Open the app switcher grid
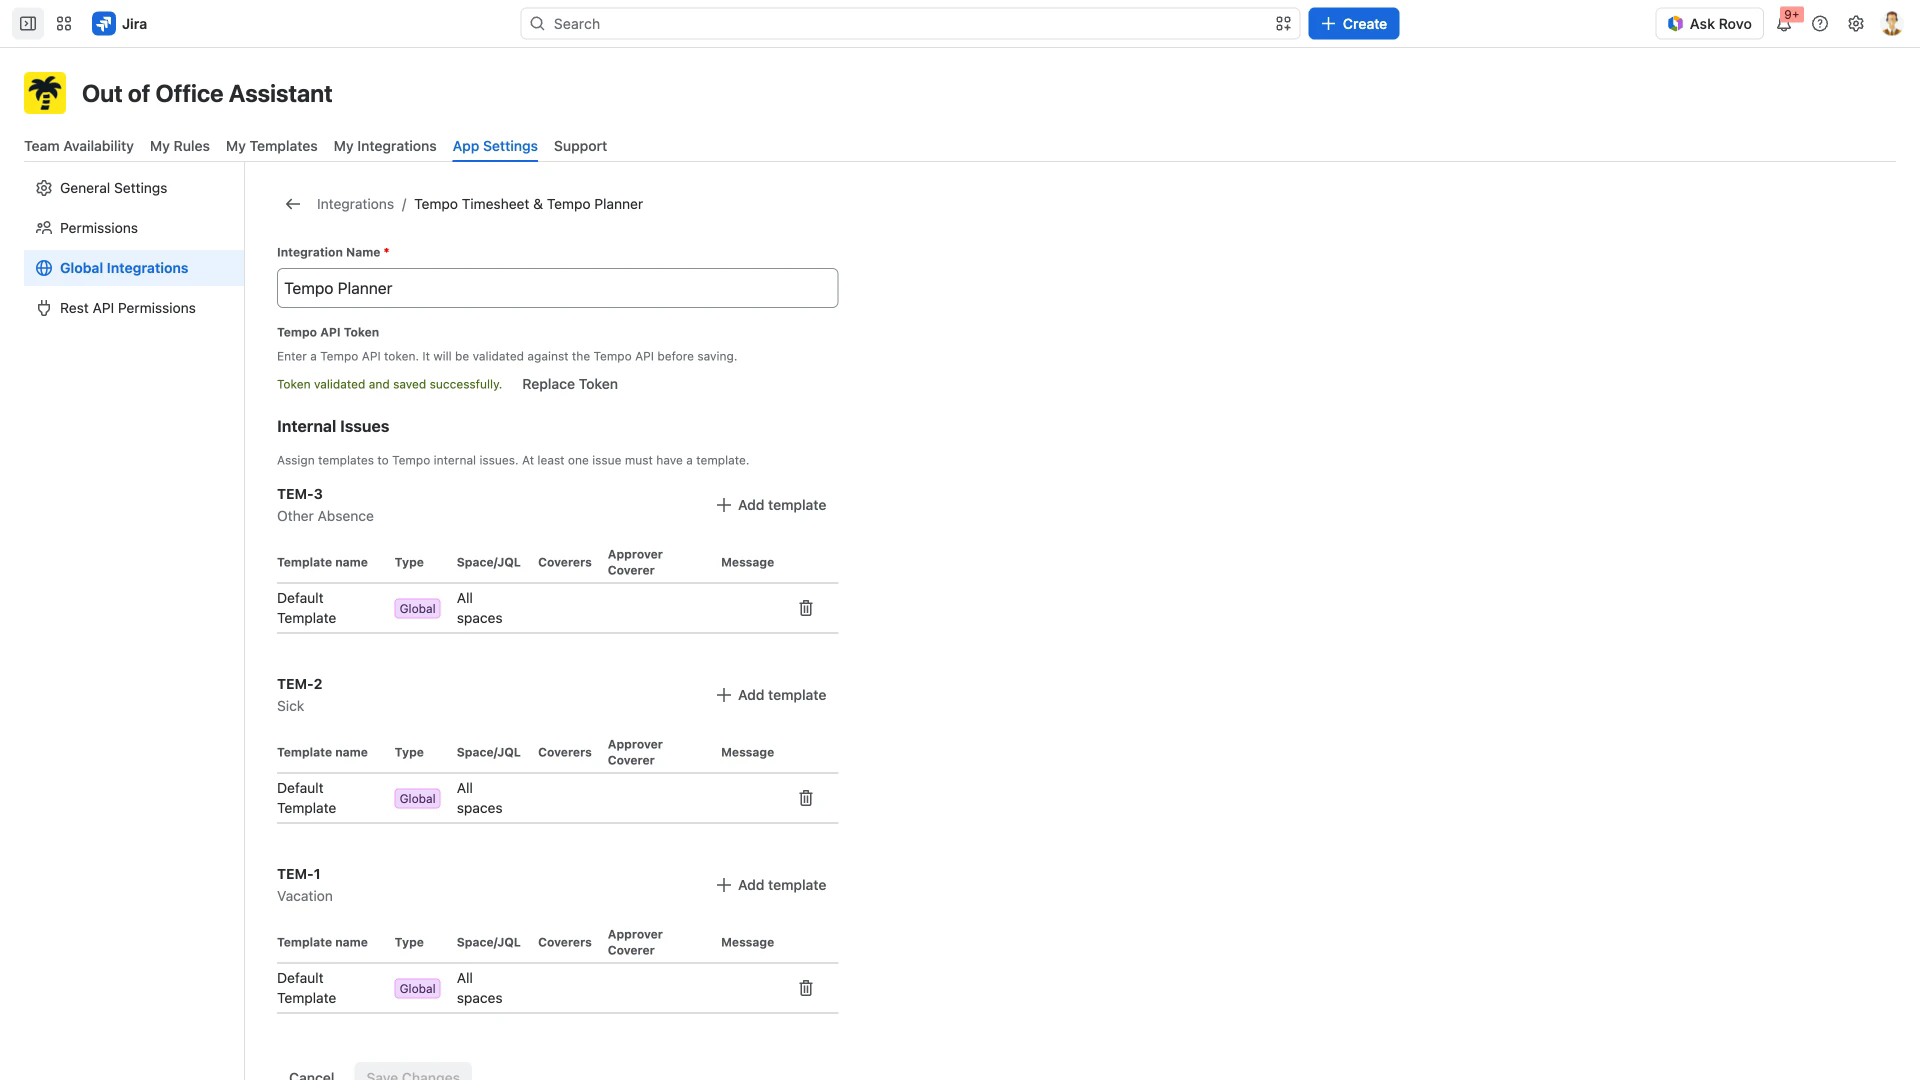1920x1080 pixels. (x=64, y=24)
